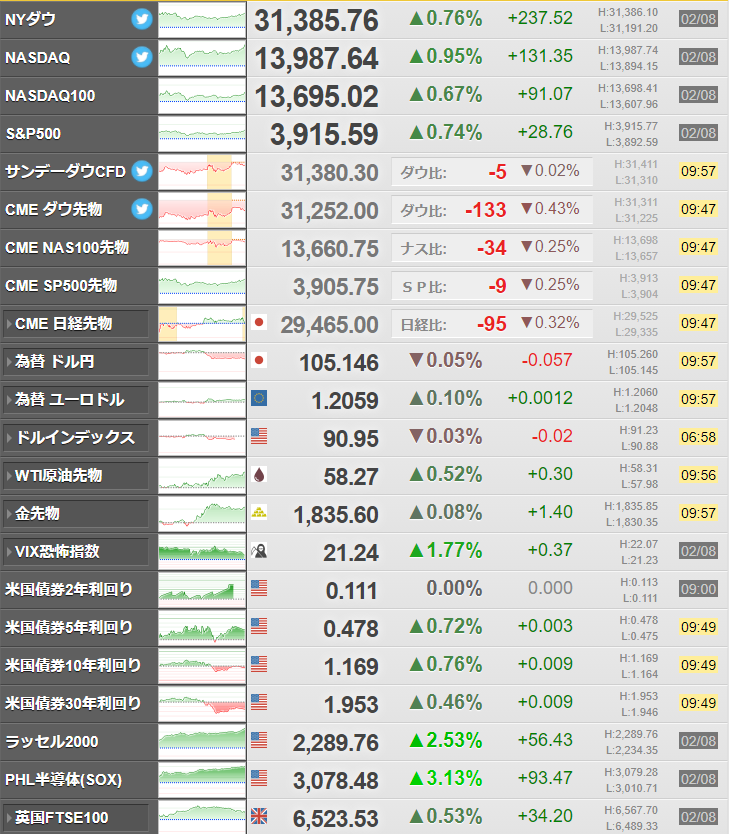Viewport: 729px width, 834px height.
Task: Expand the VIX恐怖指数 row
Action: point(76,552)
